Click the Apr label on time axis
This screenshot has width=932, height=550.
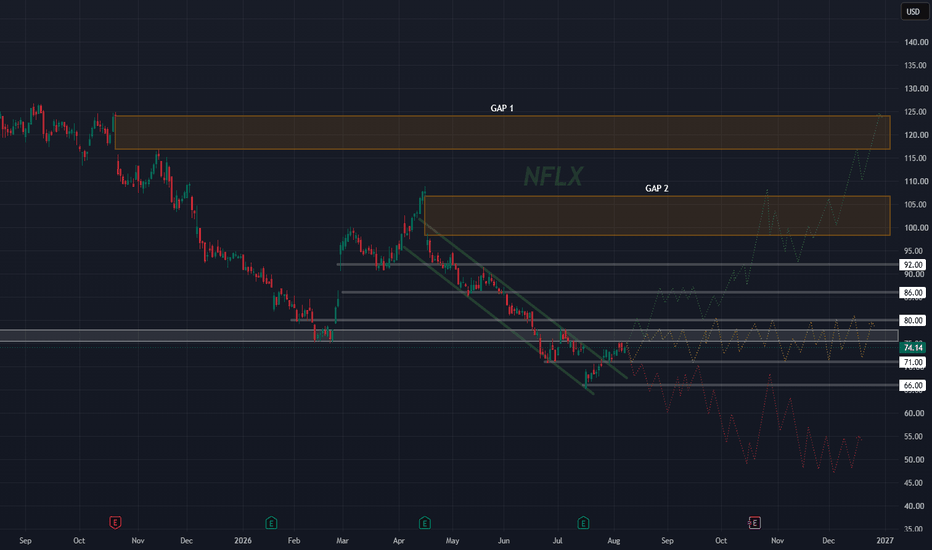pos(398,540)
